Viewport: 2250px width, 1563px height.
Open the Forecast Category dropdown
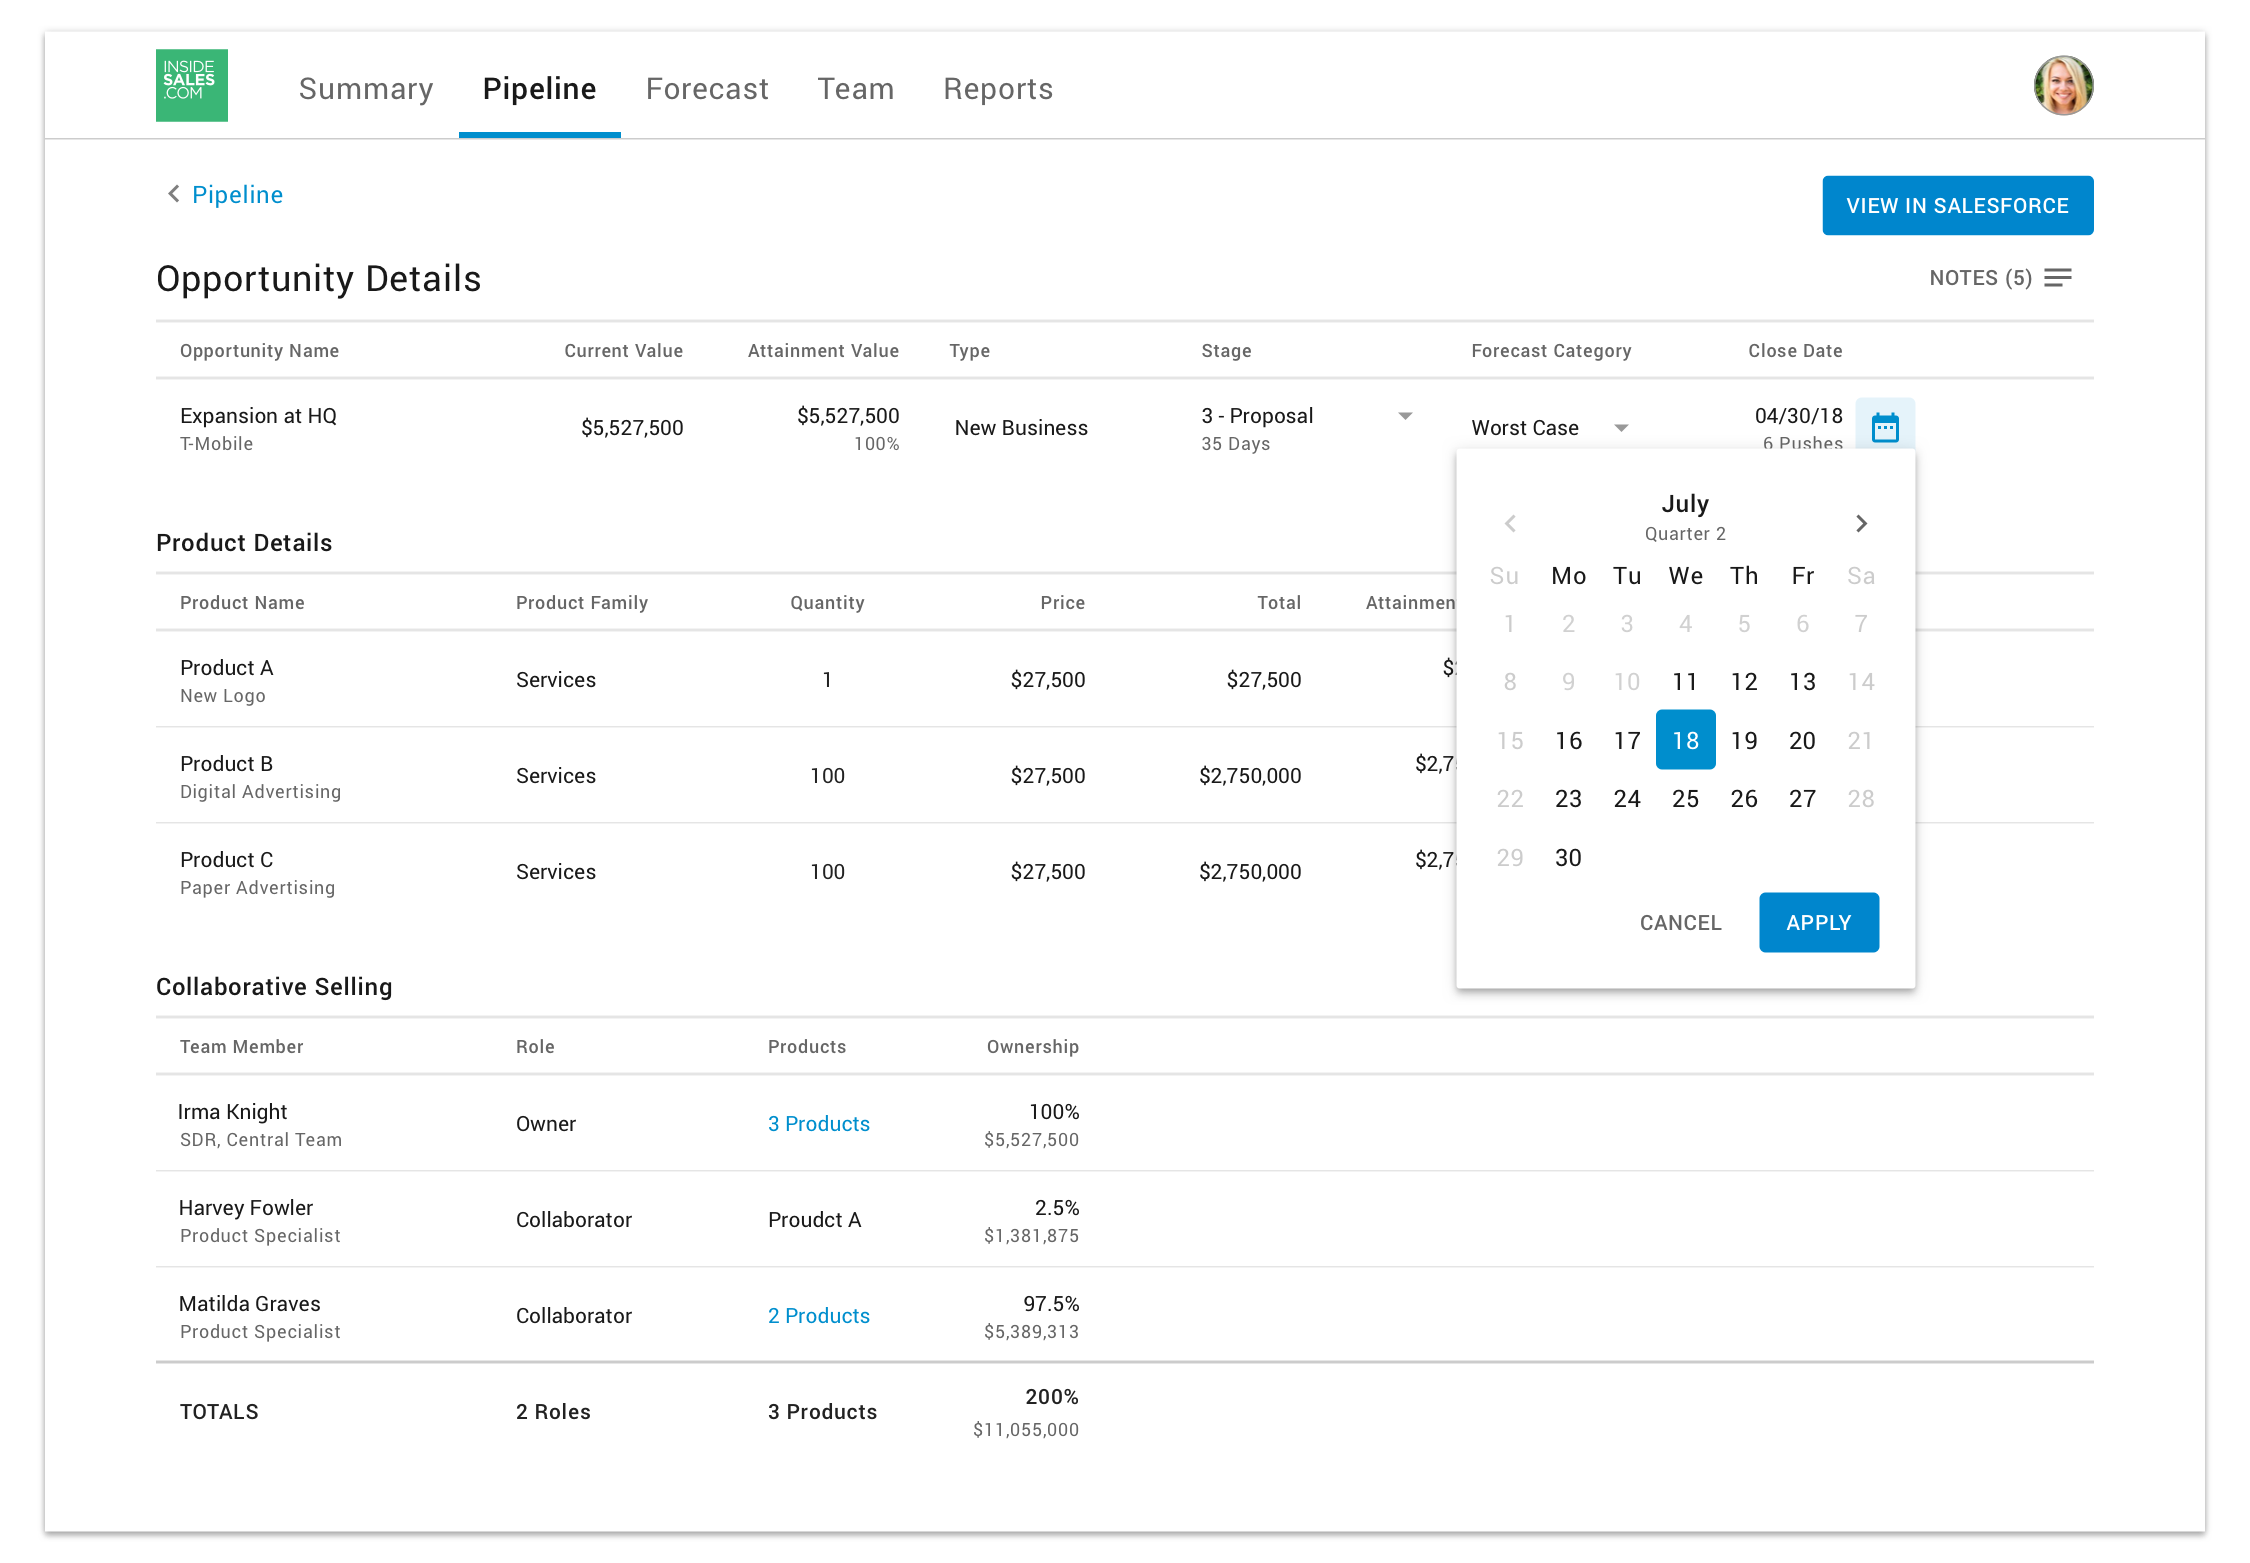point(1621,428)
